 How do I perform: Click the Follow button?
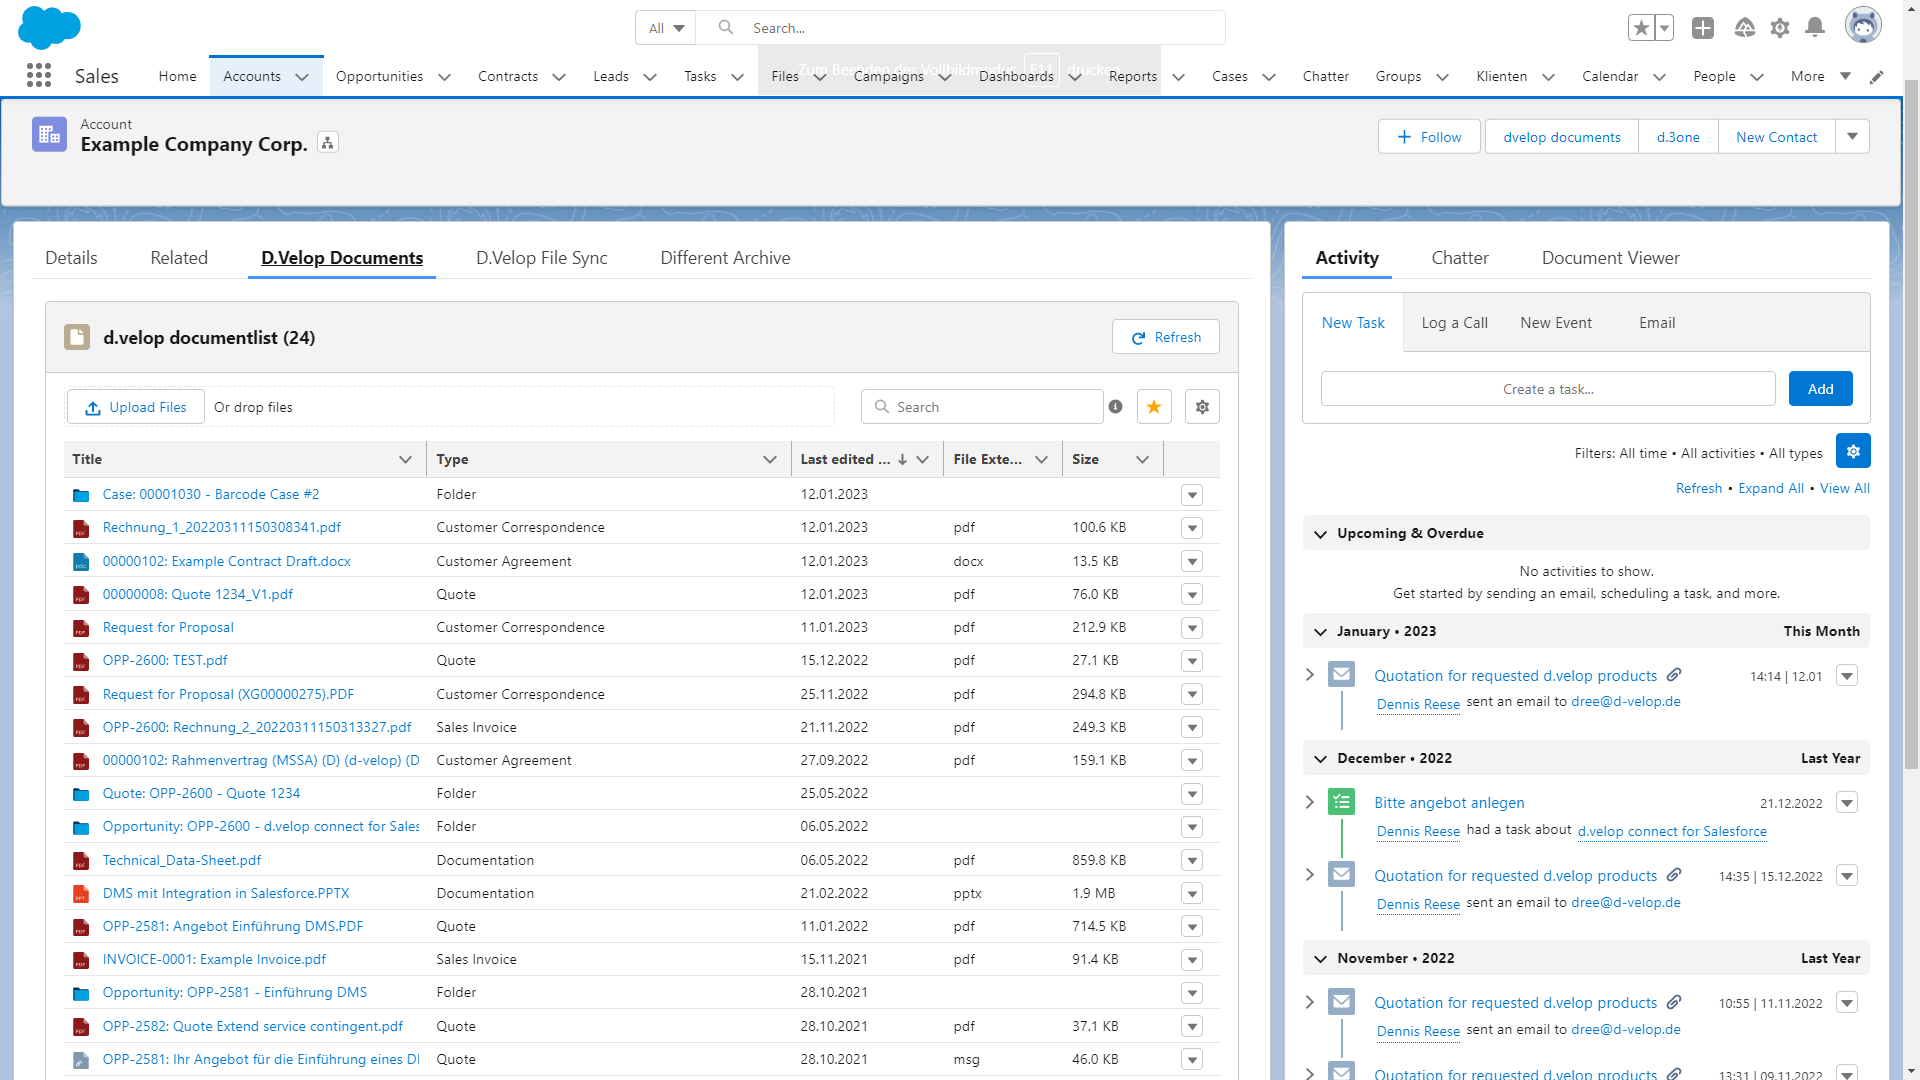tap(1430, 137)
